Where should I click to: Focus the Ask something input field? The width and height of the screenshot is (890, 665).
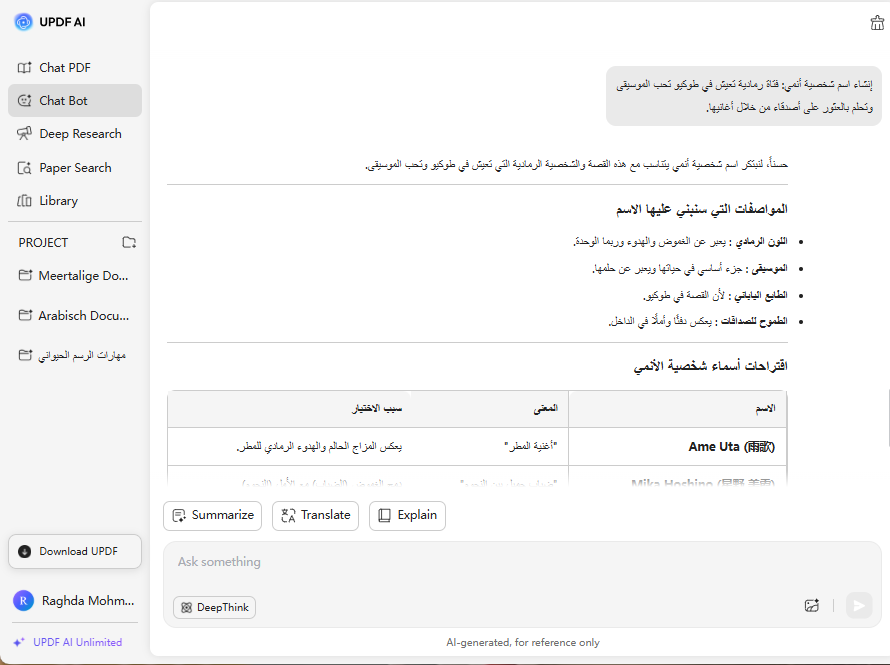coord(522,562)
